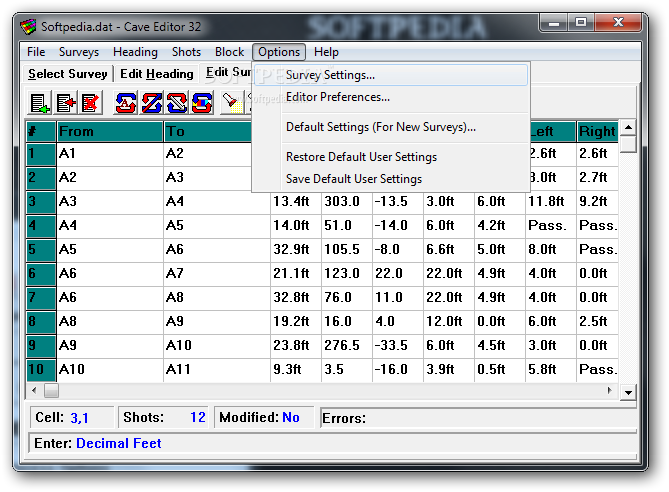Image resolution: width=669 pixels, height=492 pixels.
Task: Open the Block menu
Action: point(230,52)
